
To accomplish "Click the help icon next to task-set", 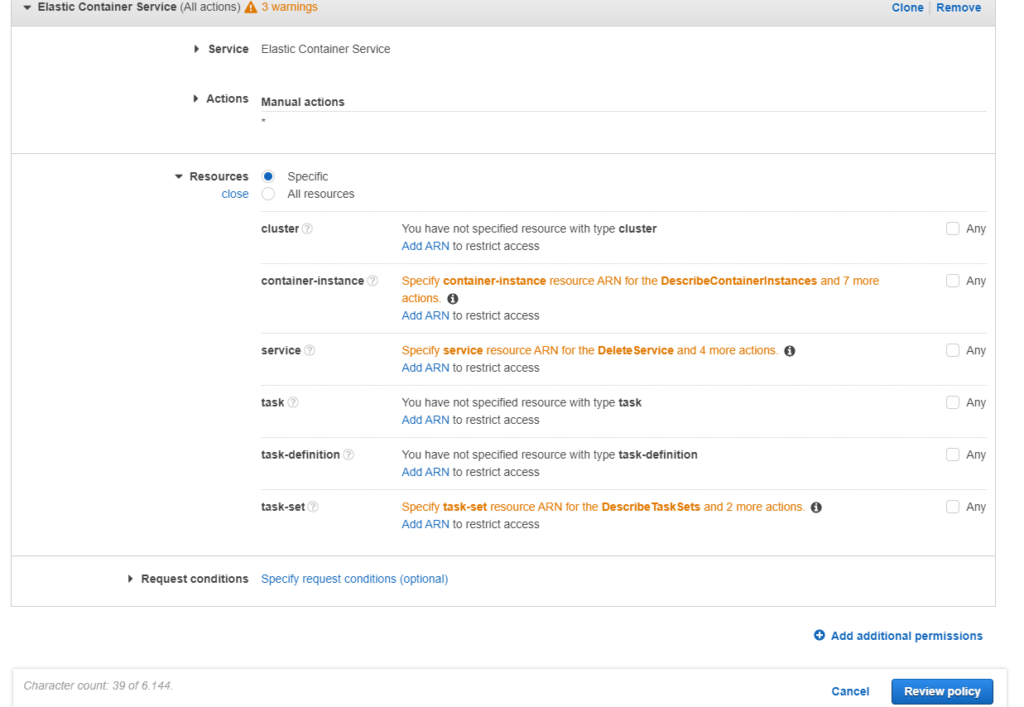I will (313, 507).
